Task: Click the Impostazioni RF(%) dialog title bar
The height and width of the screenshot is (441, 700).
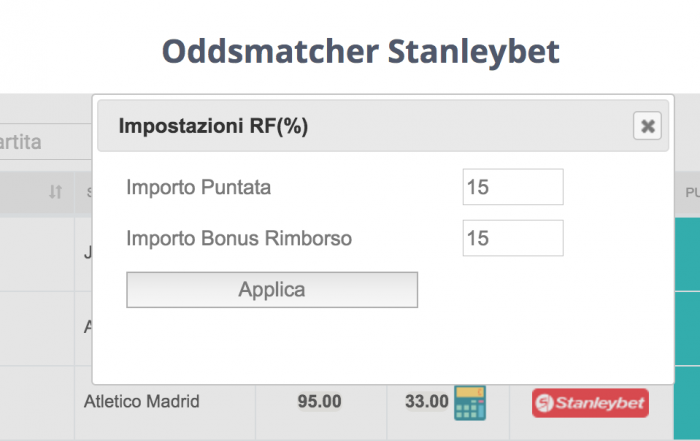Action: [x=383, y=126]
